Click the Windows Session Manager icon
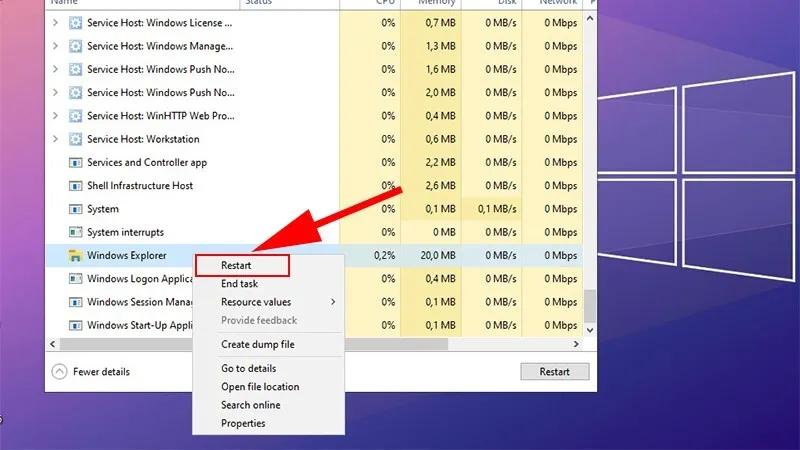Viewport: 800px width, 450px height. pos(76,302)
